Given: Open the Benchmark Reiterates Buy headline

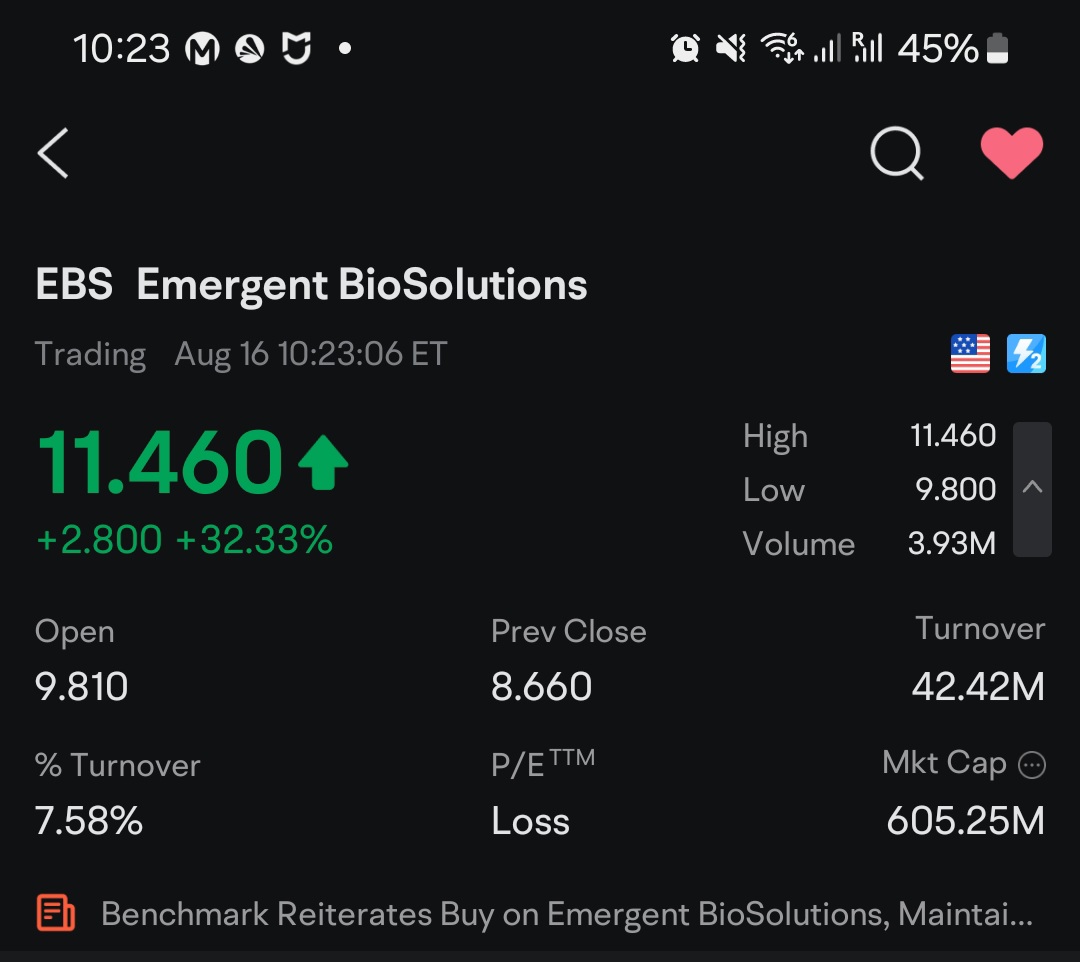Looking at the screenshot, I should click(x=566, y=914).
